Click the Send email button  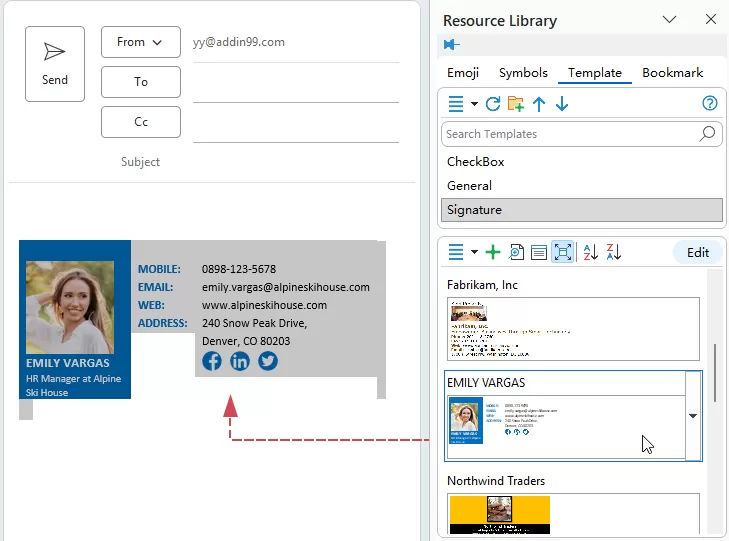55,64
